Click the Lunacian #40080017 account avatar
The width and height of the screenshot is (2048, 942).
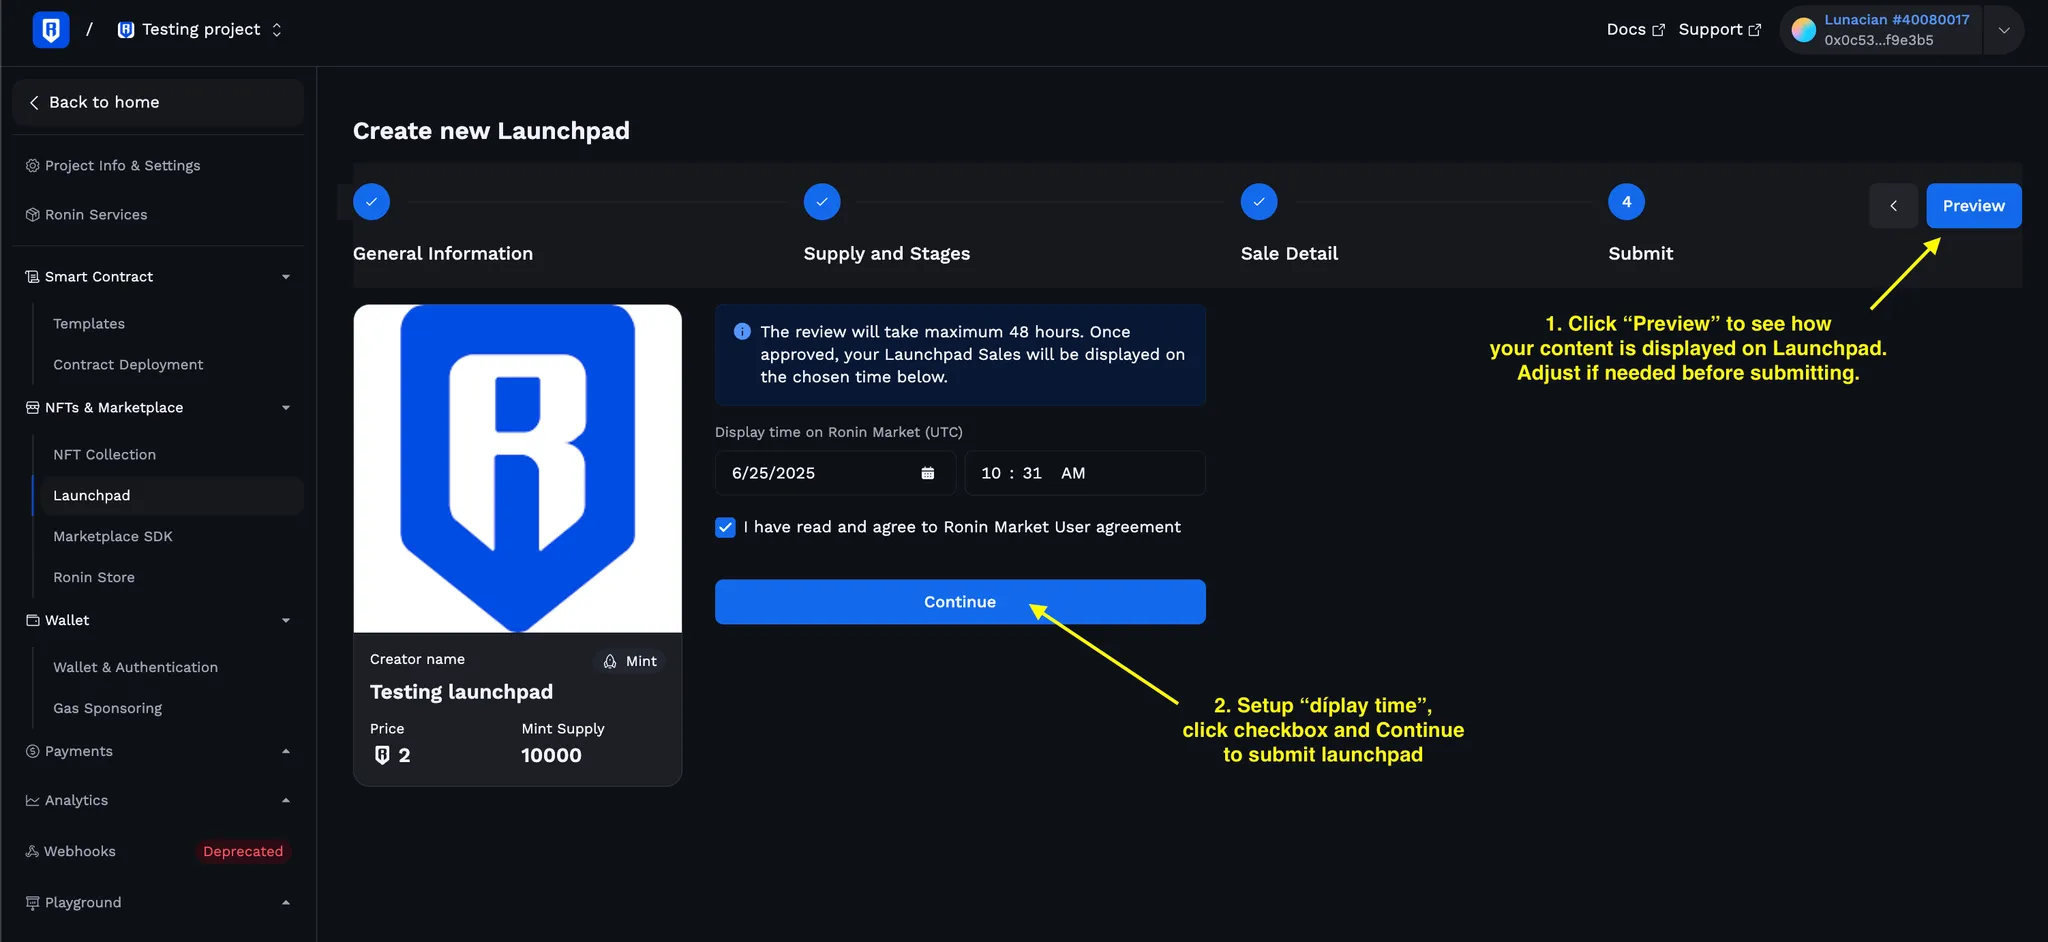click(1803, 30)
